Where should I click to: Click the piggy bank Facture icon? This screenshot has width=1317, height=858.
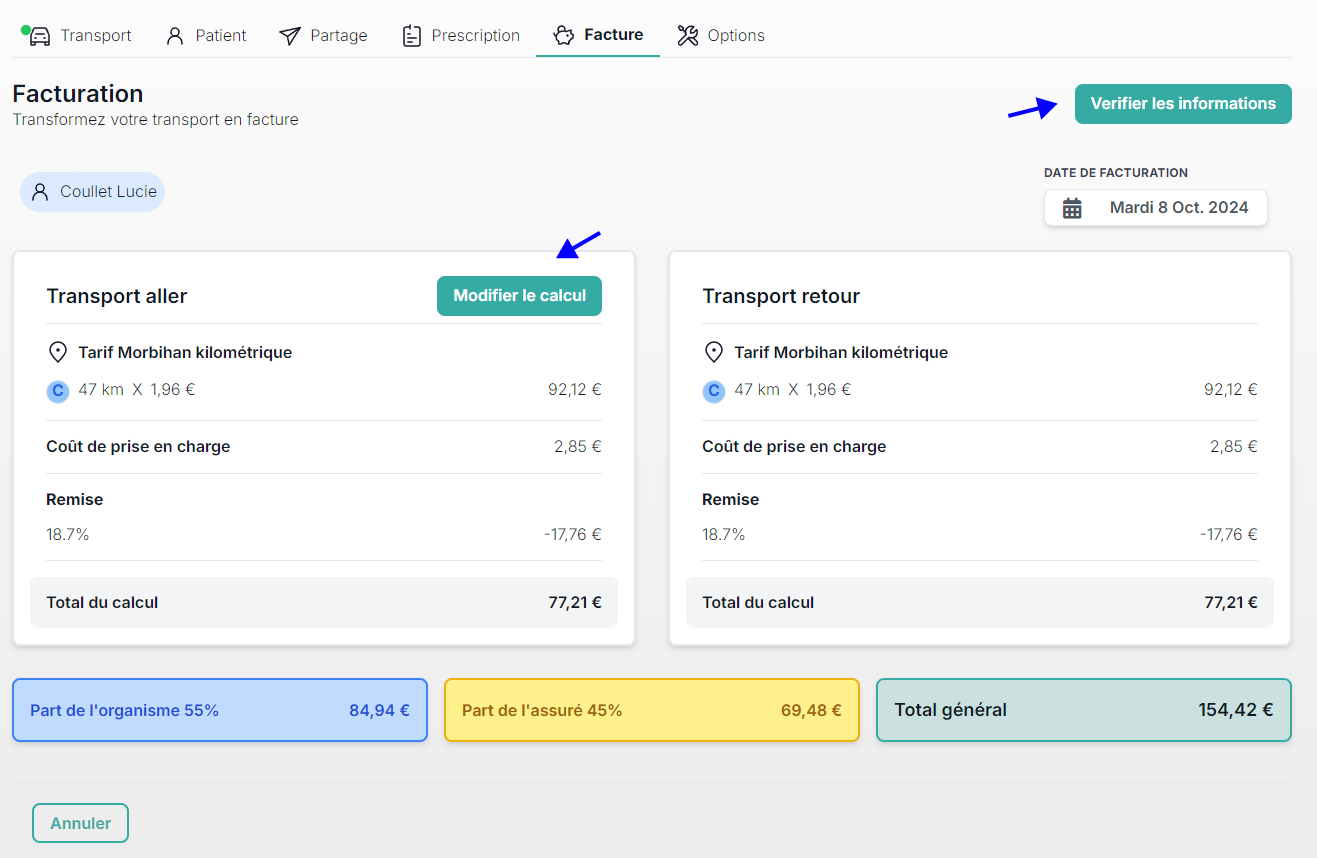pos(564,35)
